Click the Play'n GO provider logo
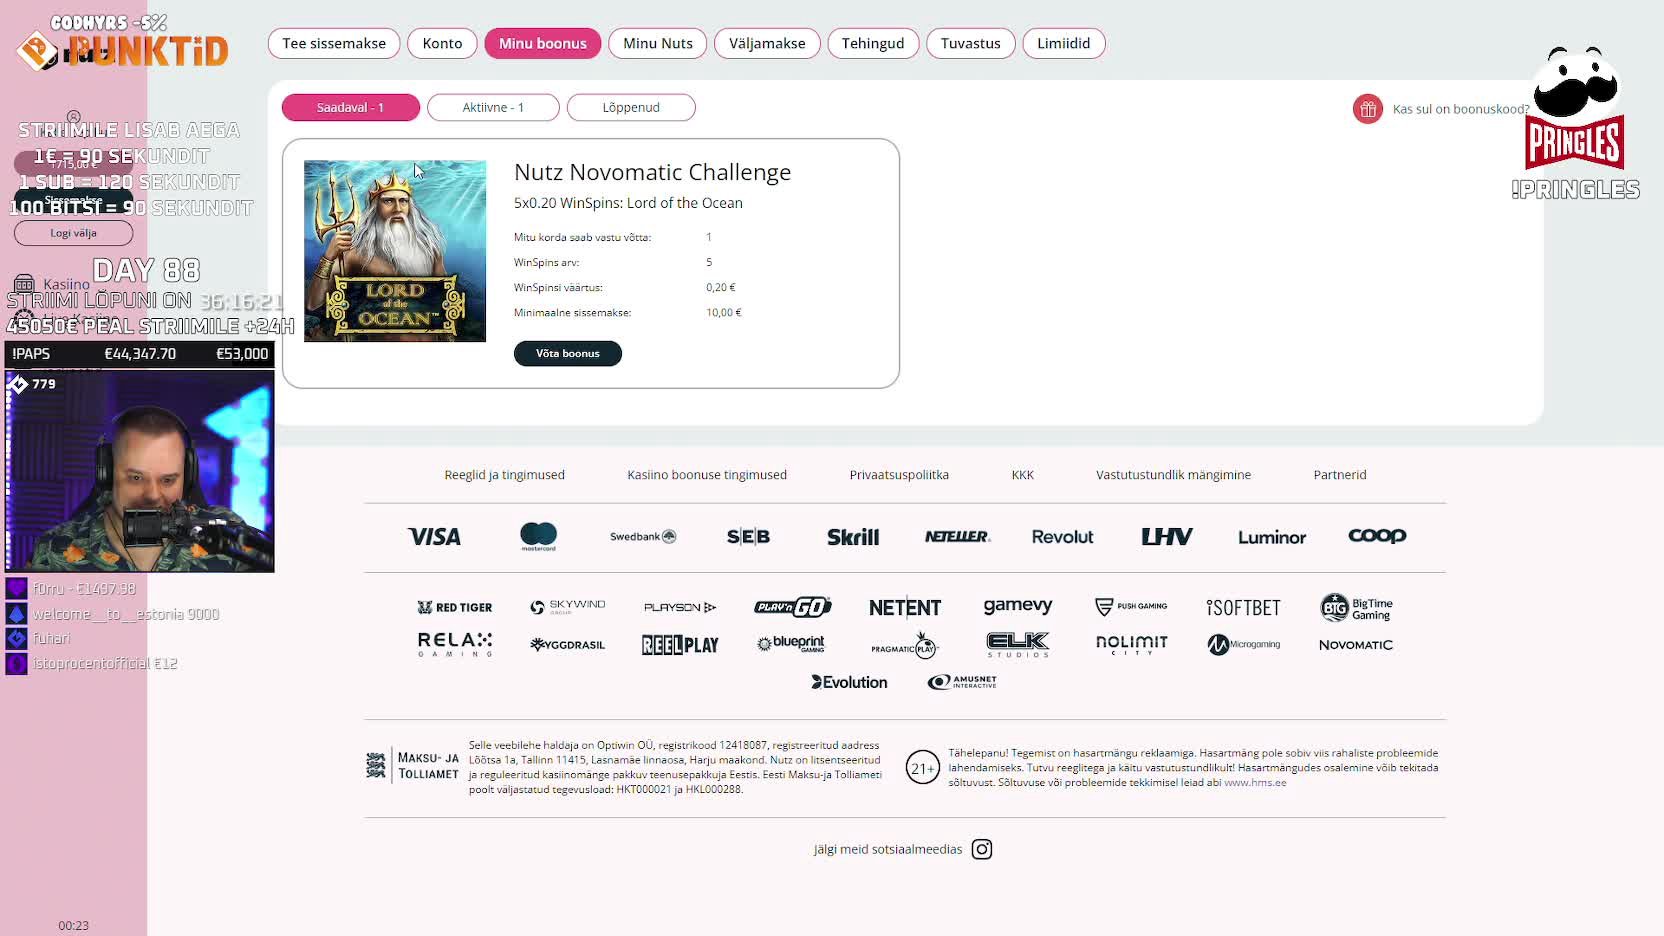 793,607
